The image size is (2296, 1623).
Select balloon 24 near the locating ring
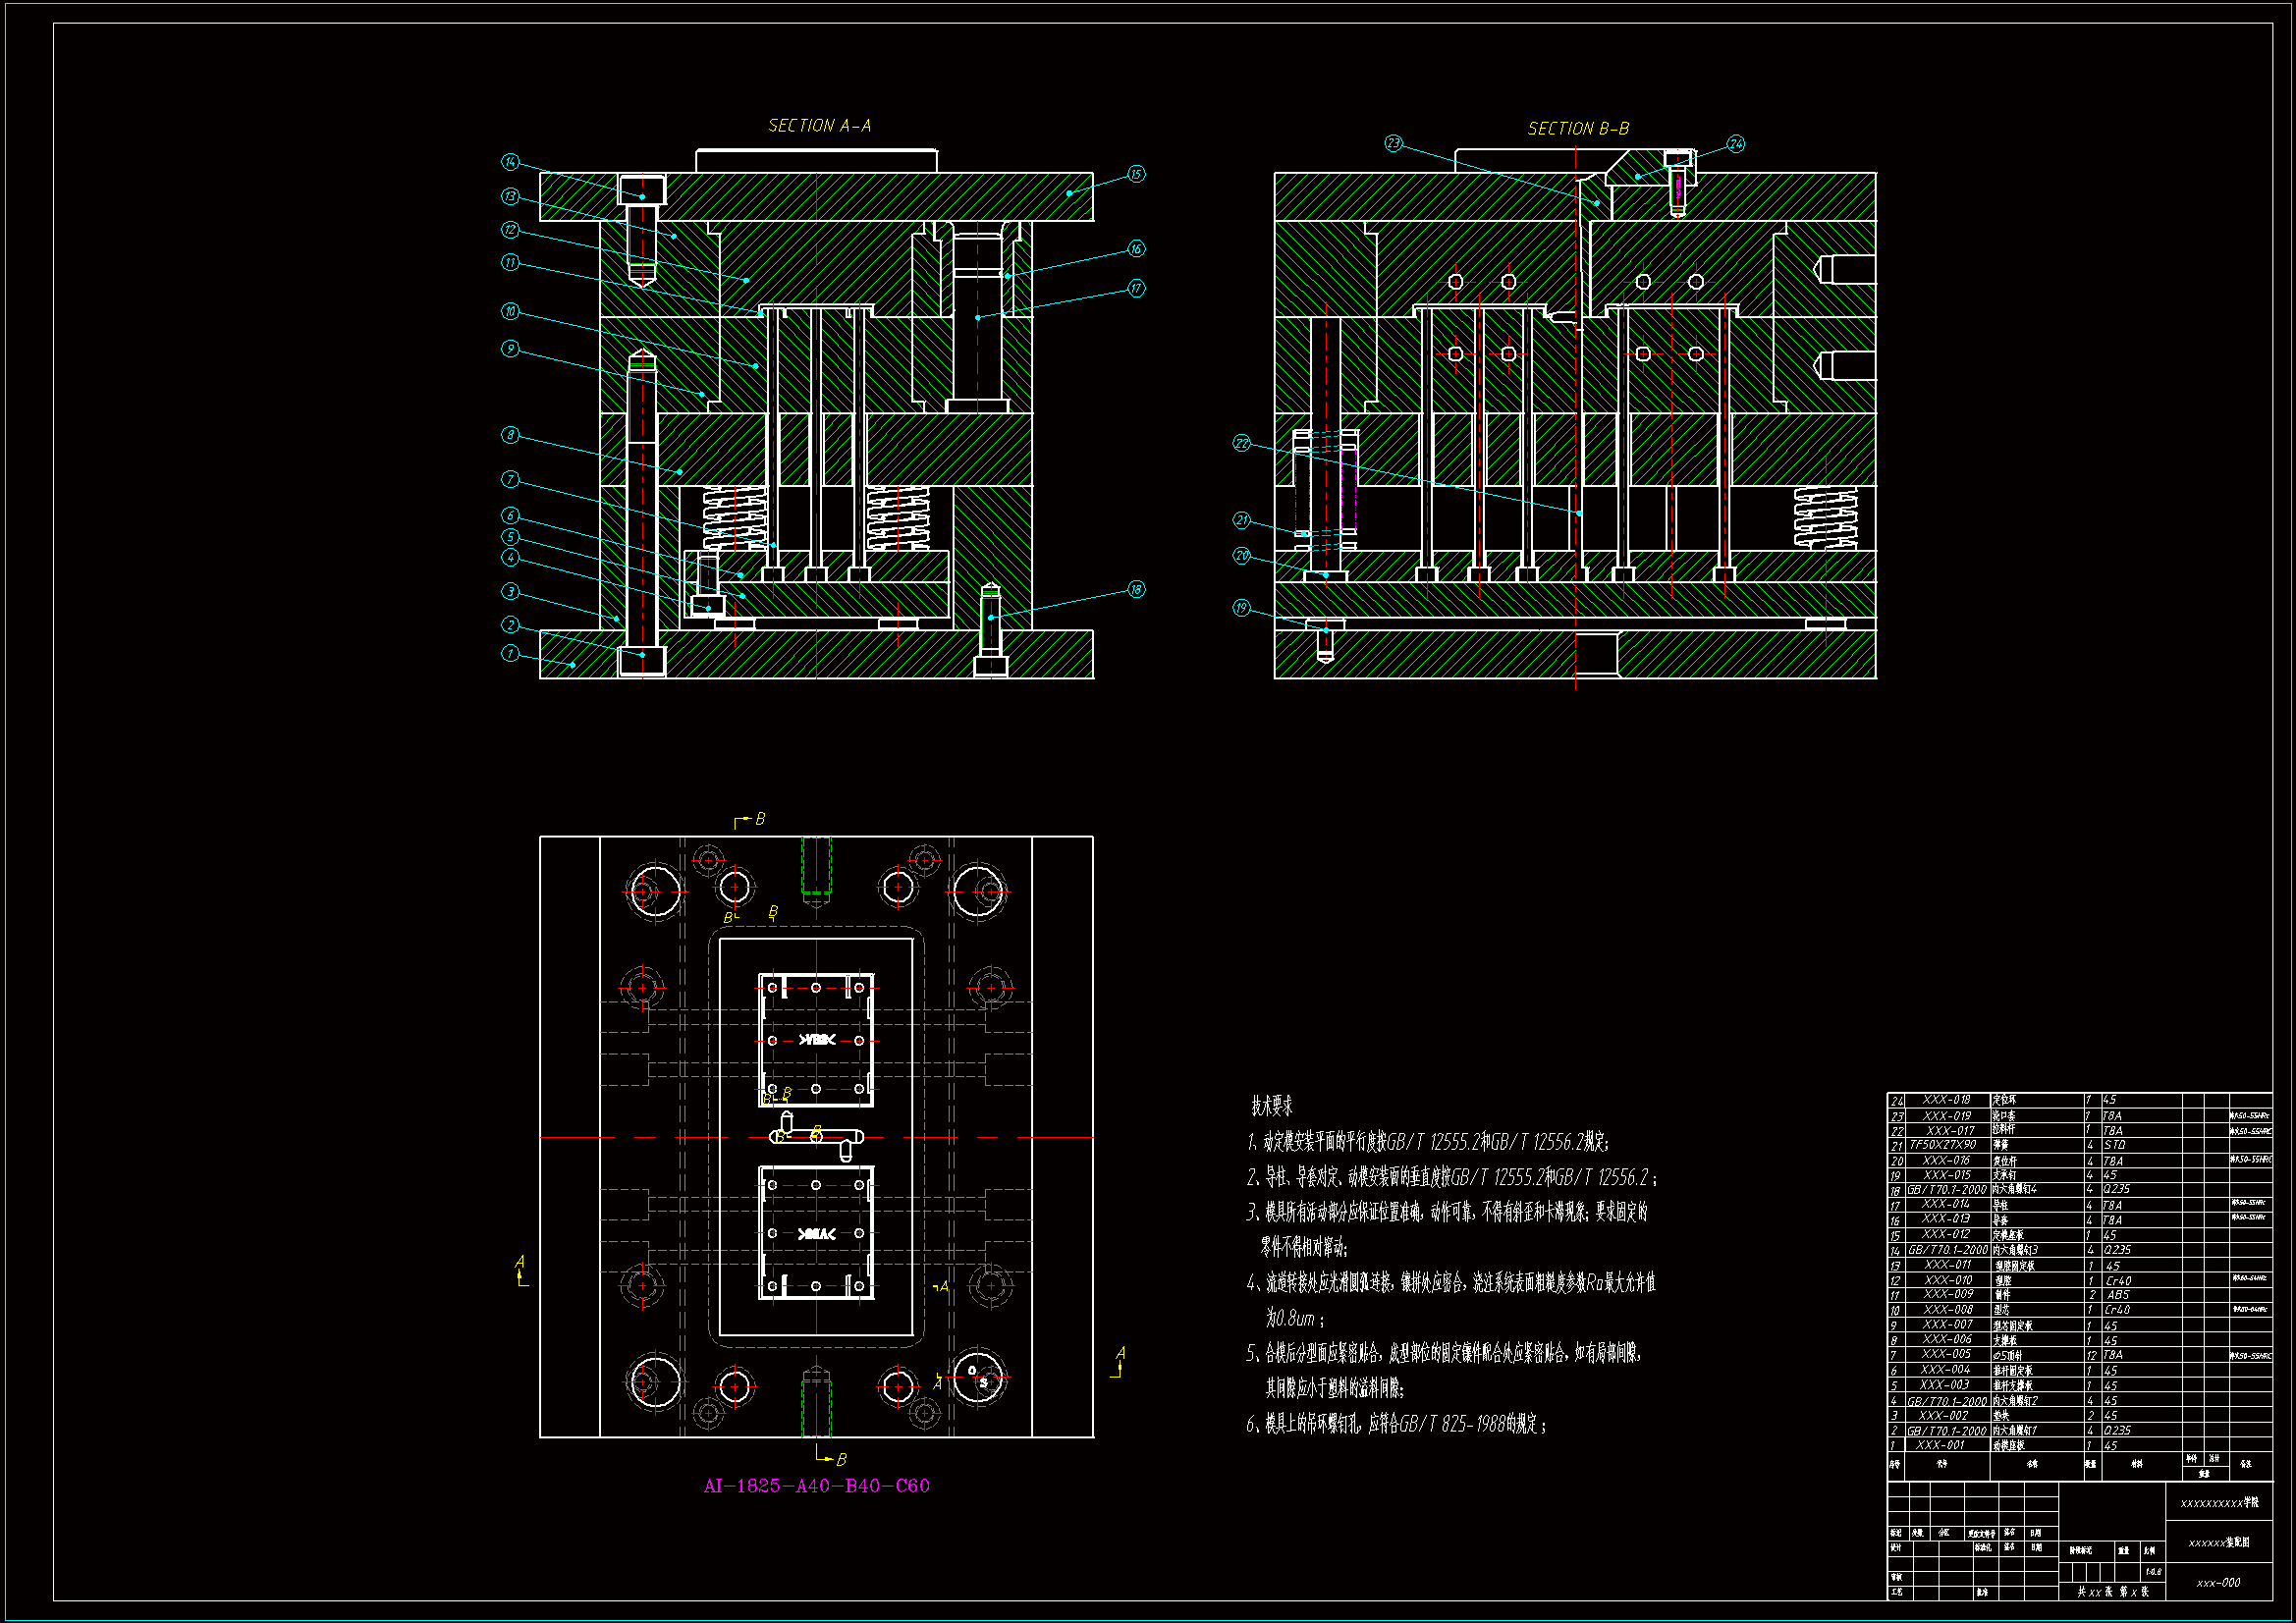[1735, 144]
